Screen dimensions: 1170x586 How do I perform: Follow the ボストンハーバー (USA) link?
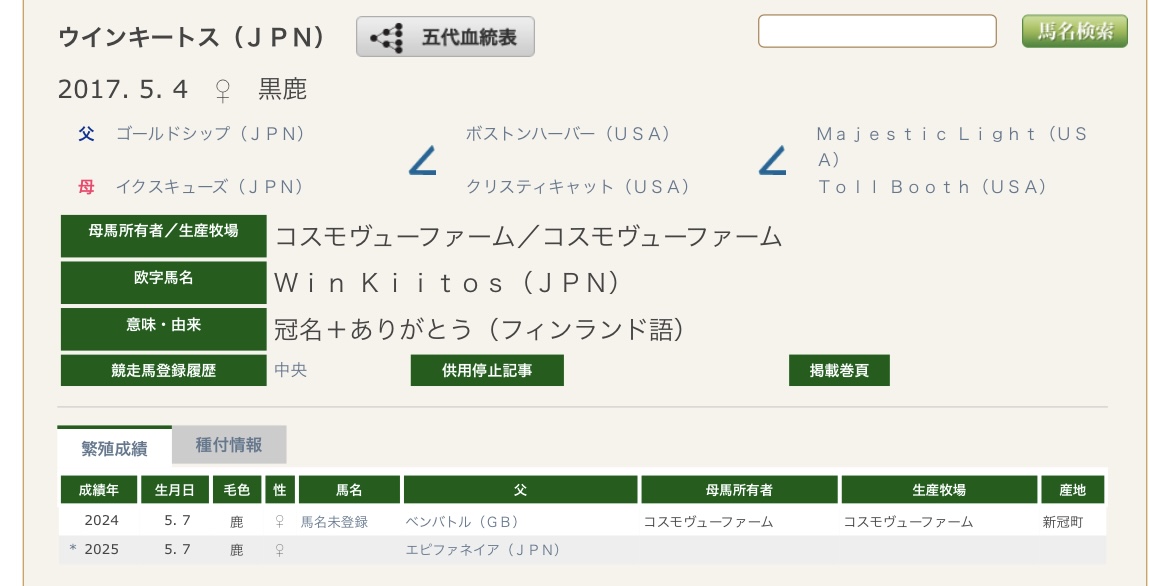567,134
